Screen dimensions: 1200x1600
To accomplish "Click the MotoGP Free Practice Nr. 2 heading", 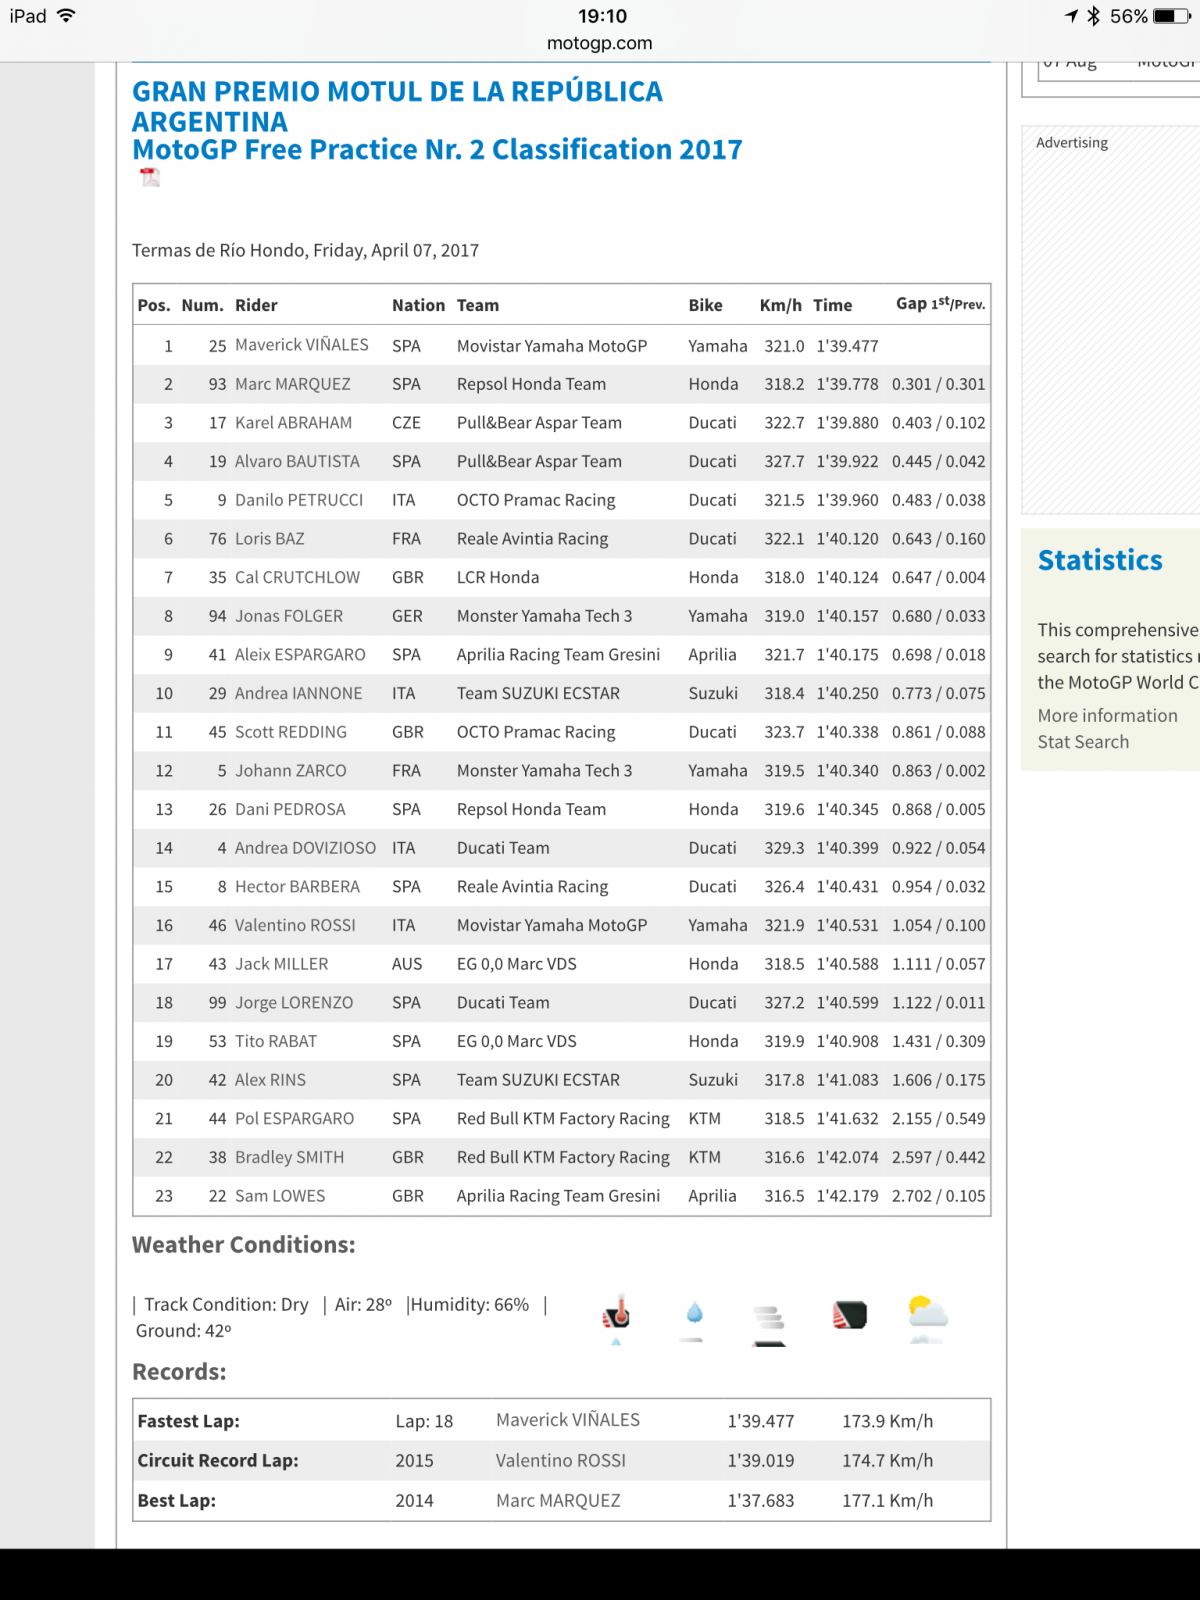I will (437, 150).
